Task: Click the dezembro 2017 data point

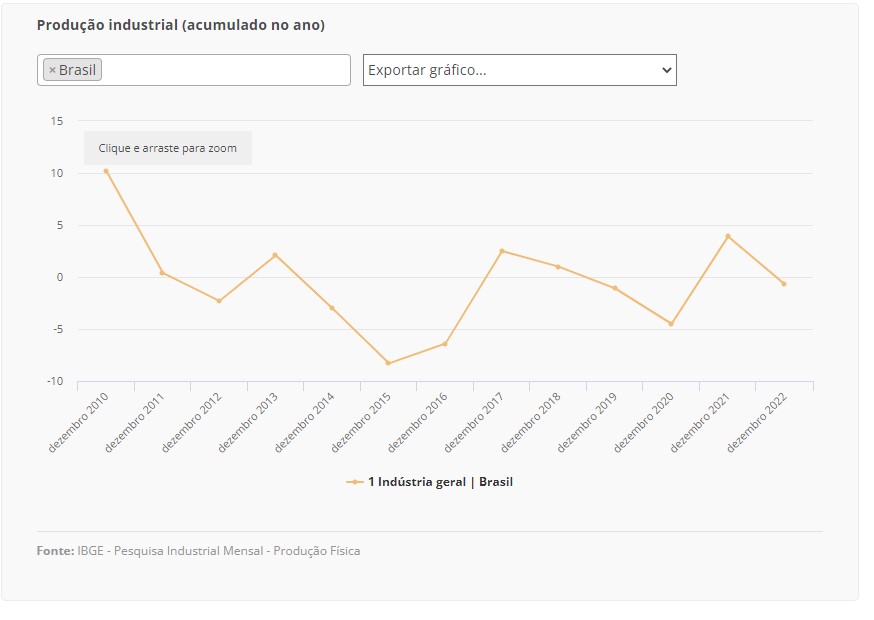Action: 502,251
